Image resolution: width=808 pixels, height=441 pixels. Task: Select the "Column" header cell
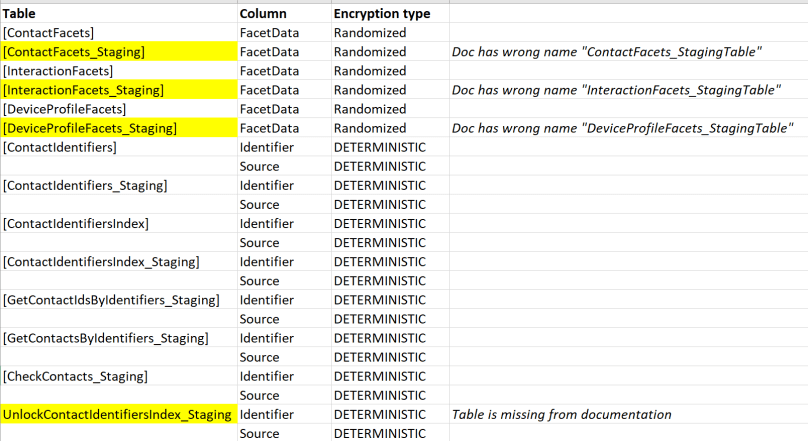[263, 14]
